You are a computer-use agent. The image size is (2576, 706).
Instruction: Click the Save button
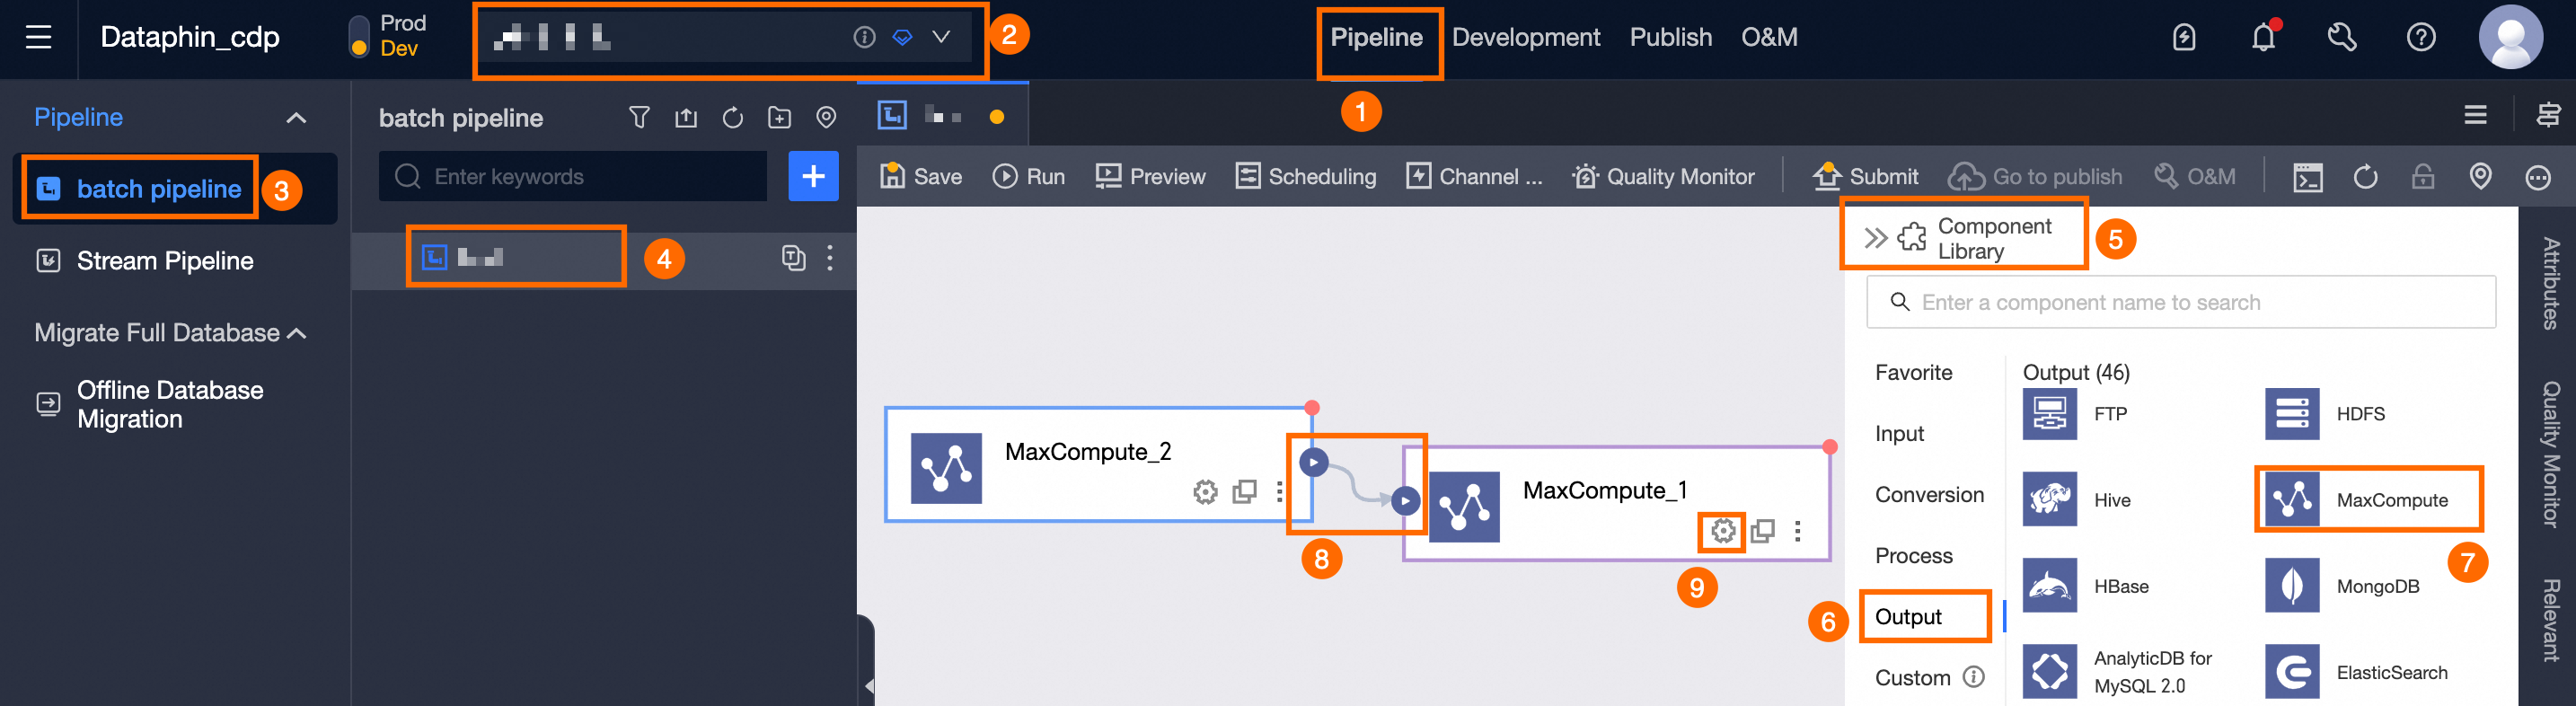click(x=921, y=177)
